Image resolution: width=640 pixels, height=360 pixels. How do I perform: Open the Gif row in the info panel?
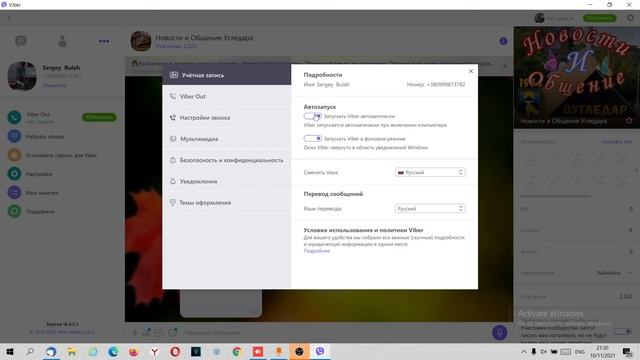(x=577, y=209)
